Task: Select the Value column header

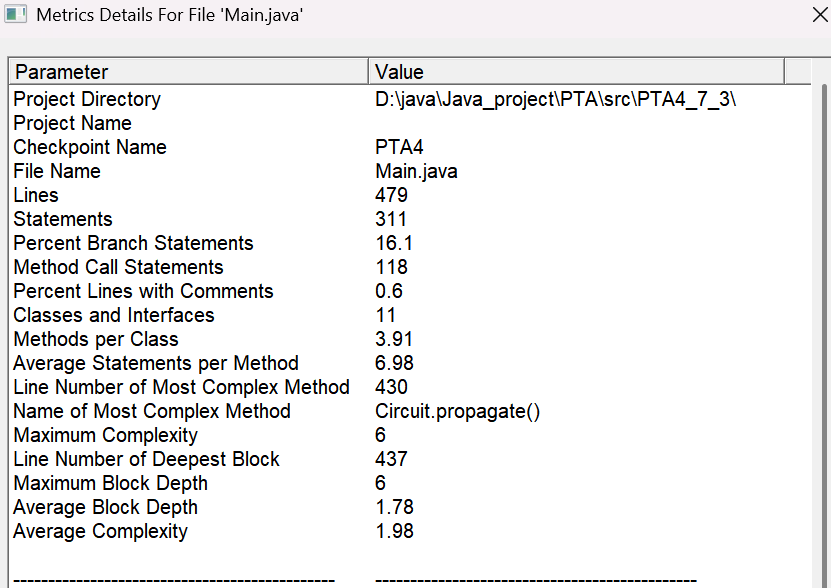Action: tap(576, 72)
